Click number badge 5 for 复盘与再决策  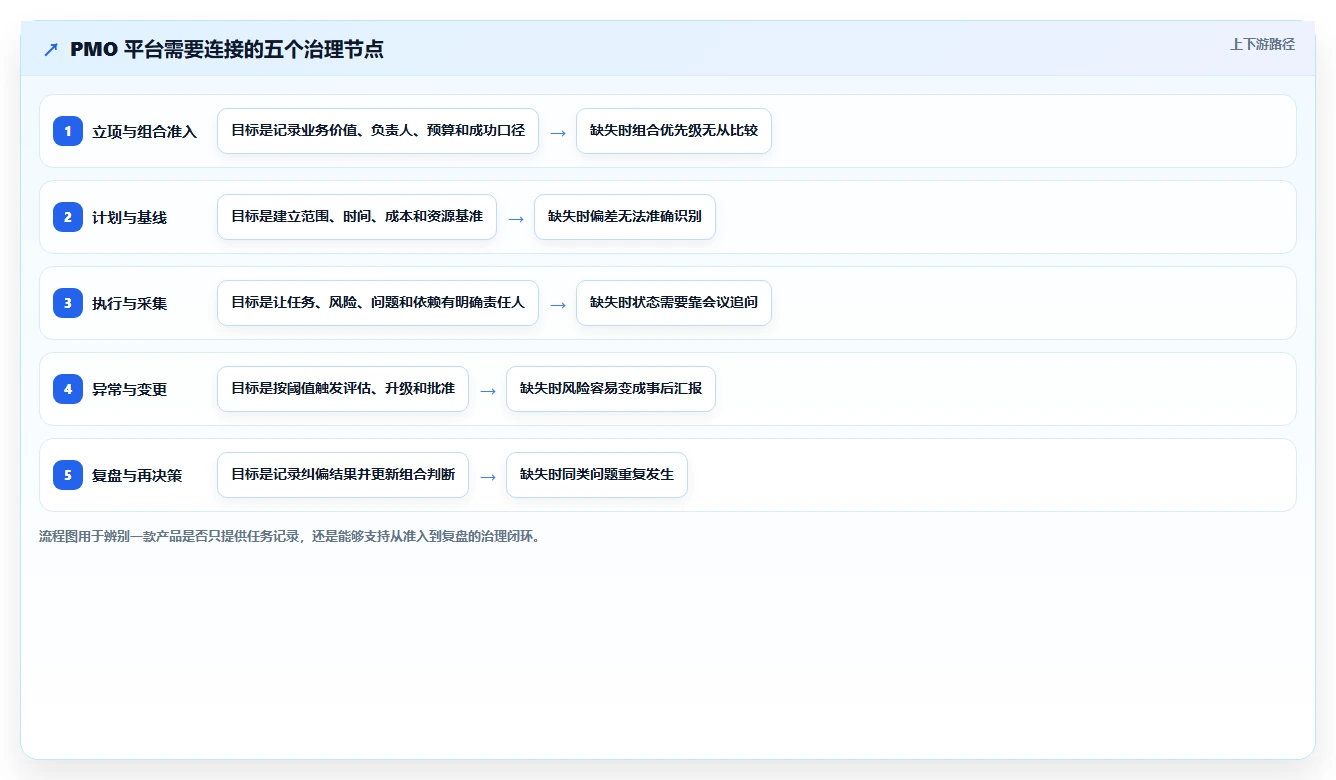pos(68,475)
